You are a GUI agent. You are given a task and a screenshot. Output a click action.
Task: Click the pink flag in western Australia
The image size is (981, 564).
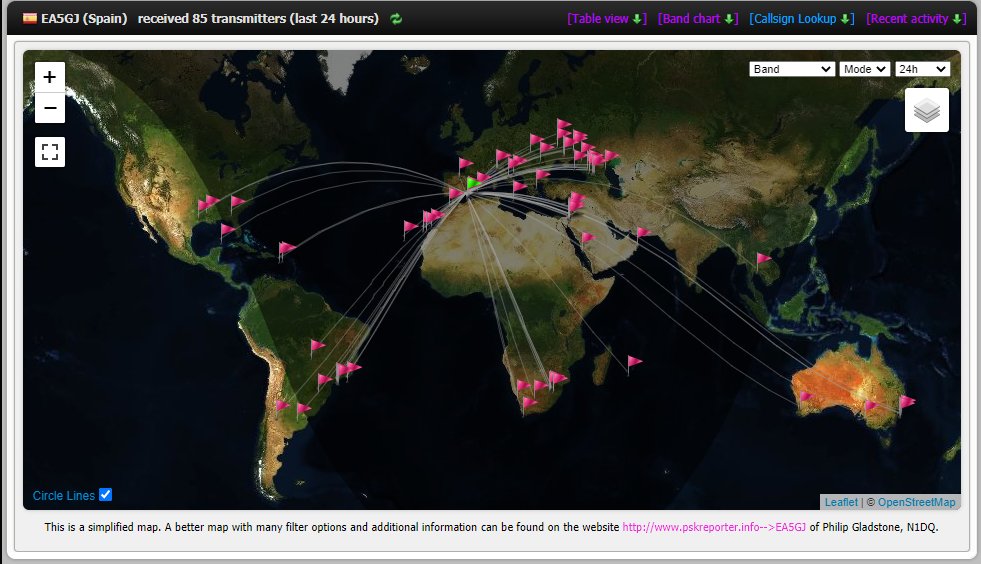point(806,397)
